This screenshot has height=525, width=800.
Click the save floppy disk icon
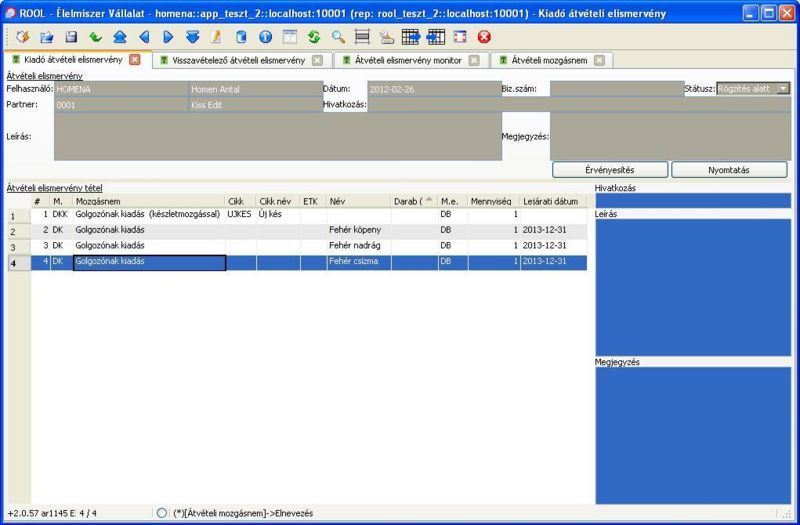(x=71, y=37)
